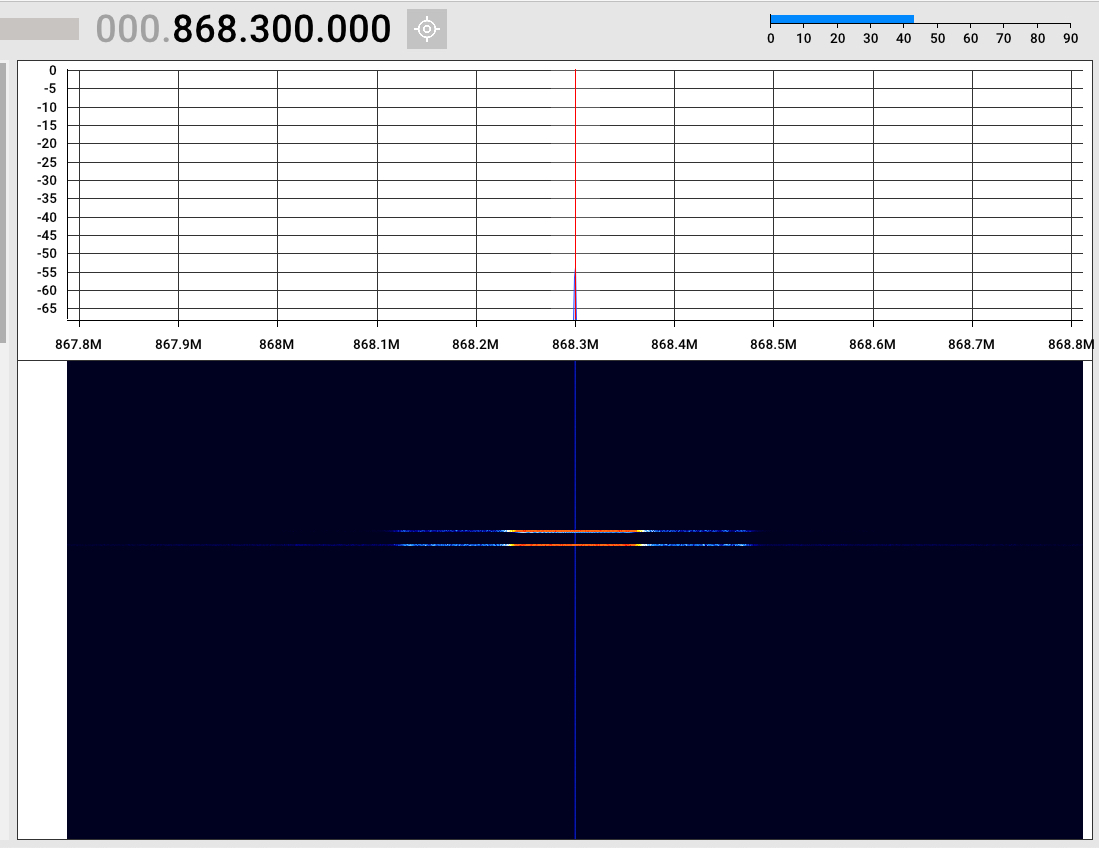Click the 868.7M frequency axis label
This screenshot has height=848, width=1099.
coord(971,344)
